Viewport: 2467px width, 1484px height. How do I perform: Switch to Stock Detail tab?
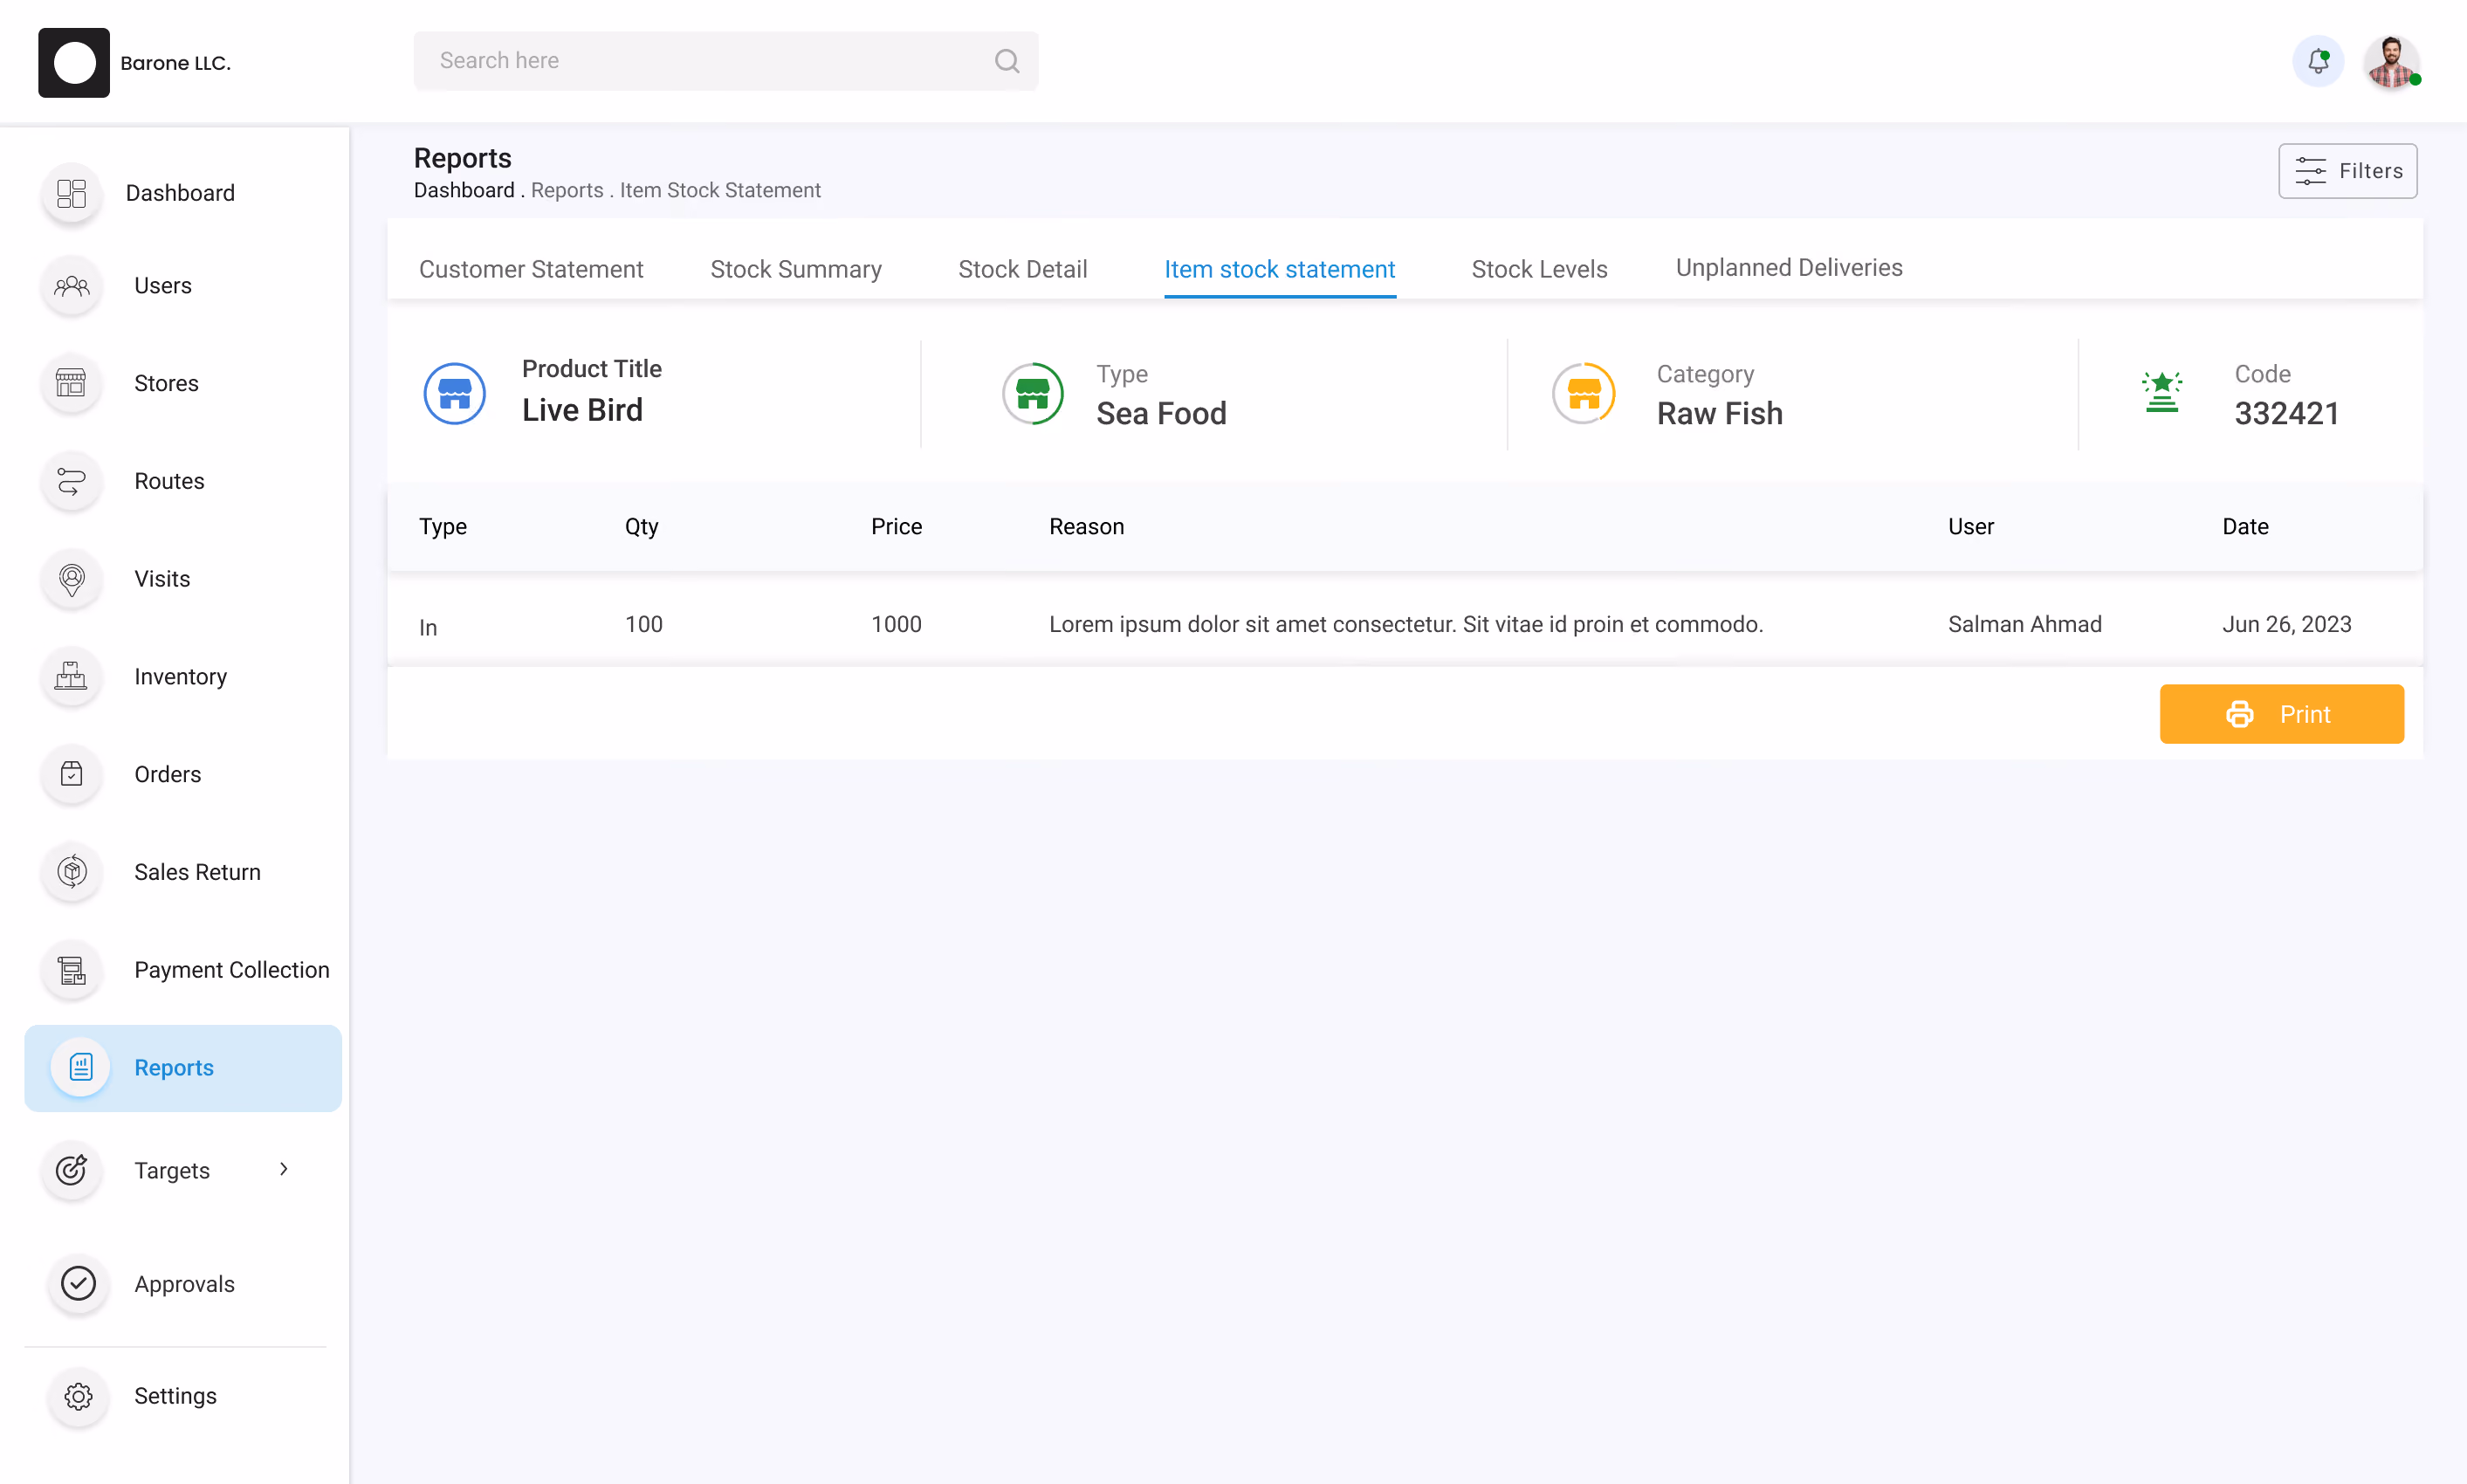point(1022,269)
